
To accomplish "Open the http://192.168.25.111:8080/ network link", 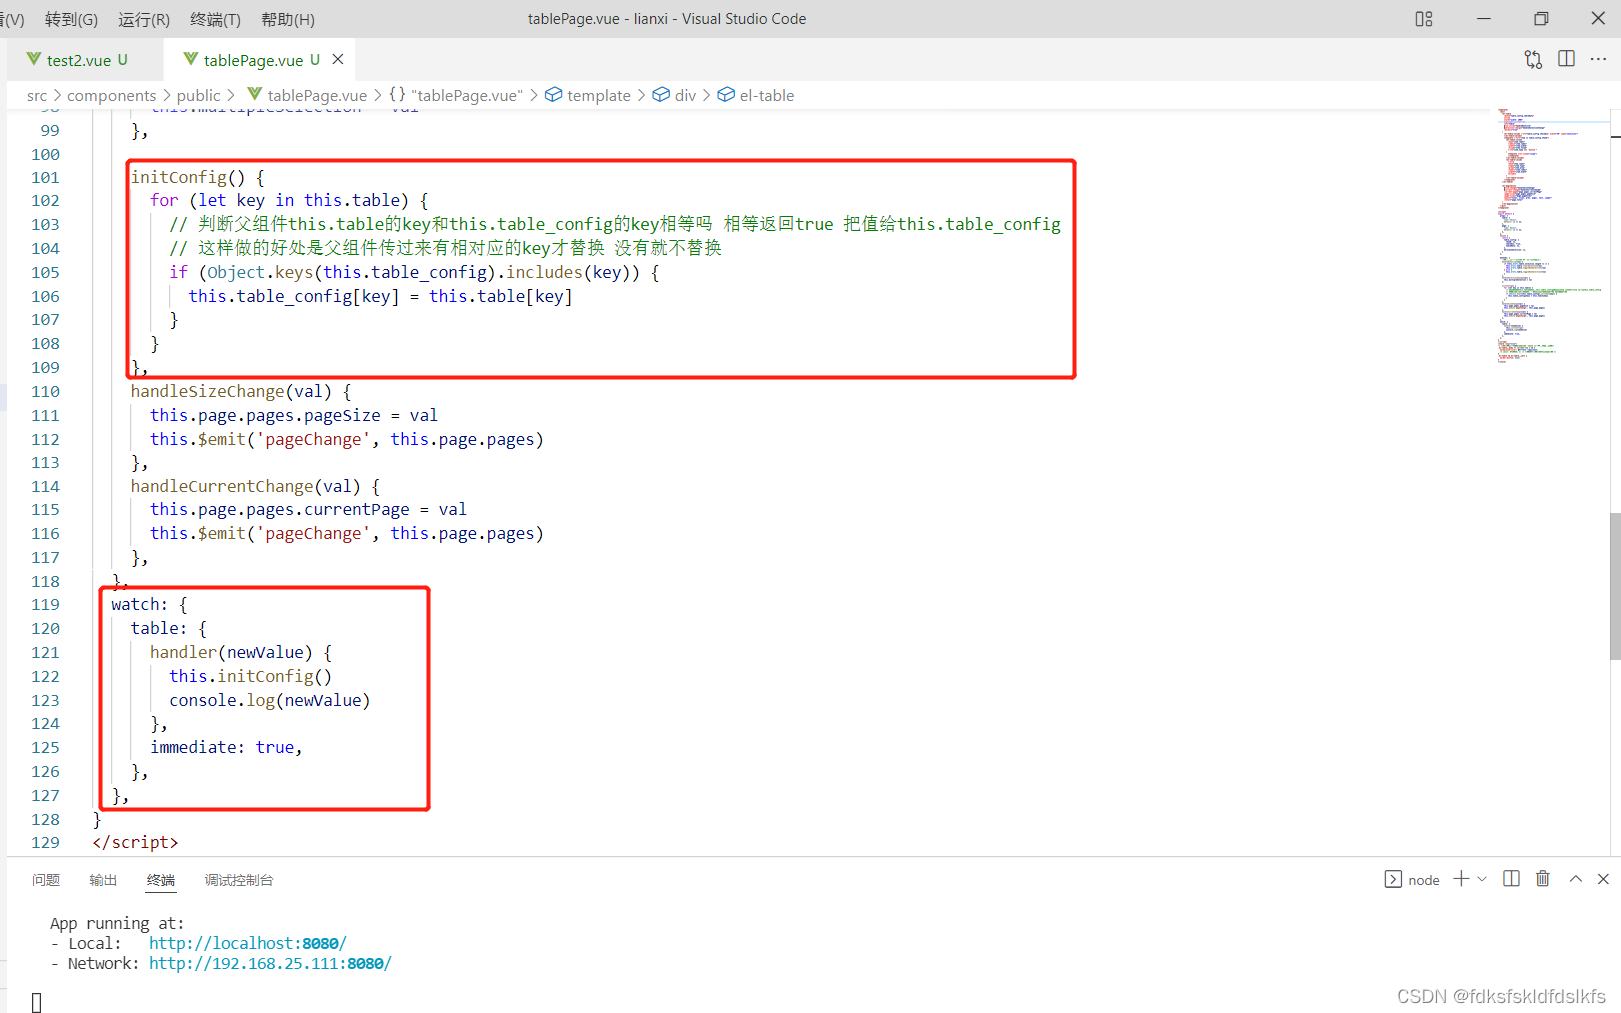I will [x=270, y=963].
